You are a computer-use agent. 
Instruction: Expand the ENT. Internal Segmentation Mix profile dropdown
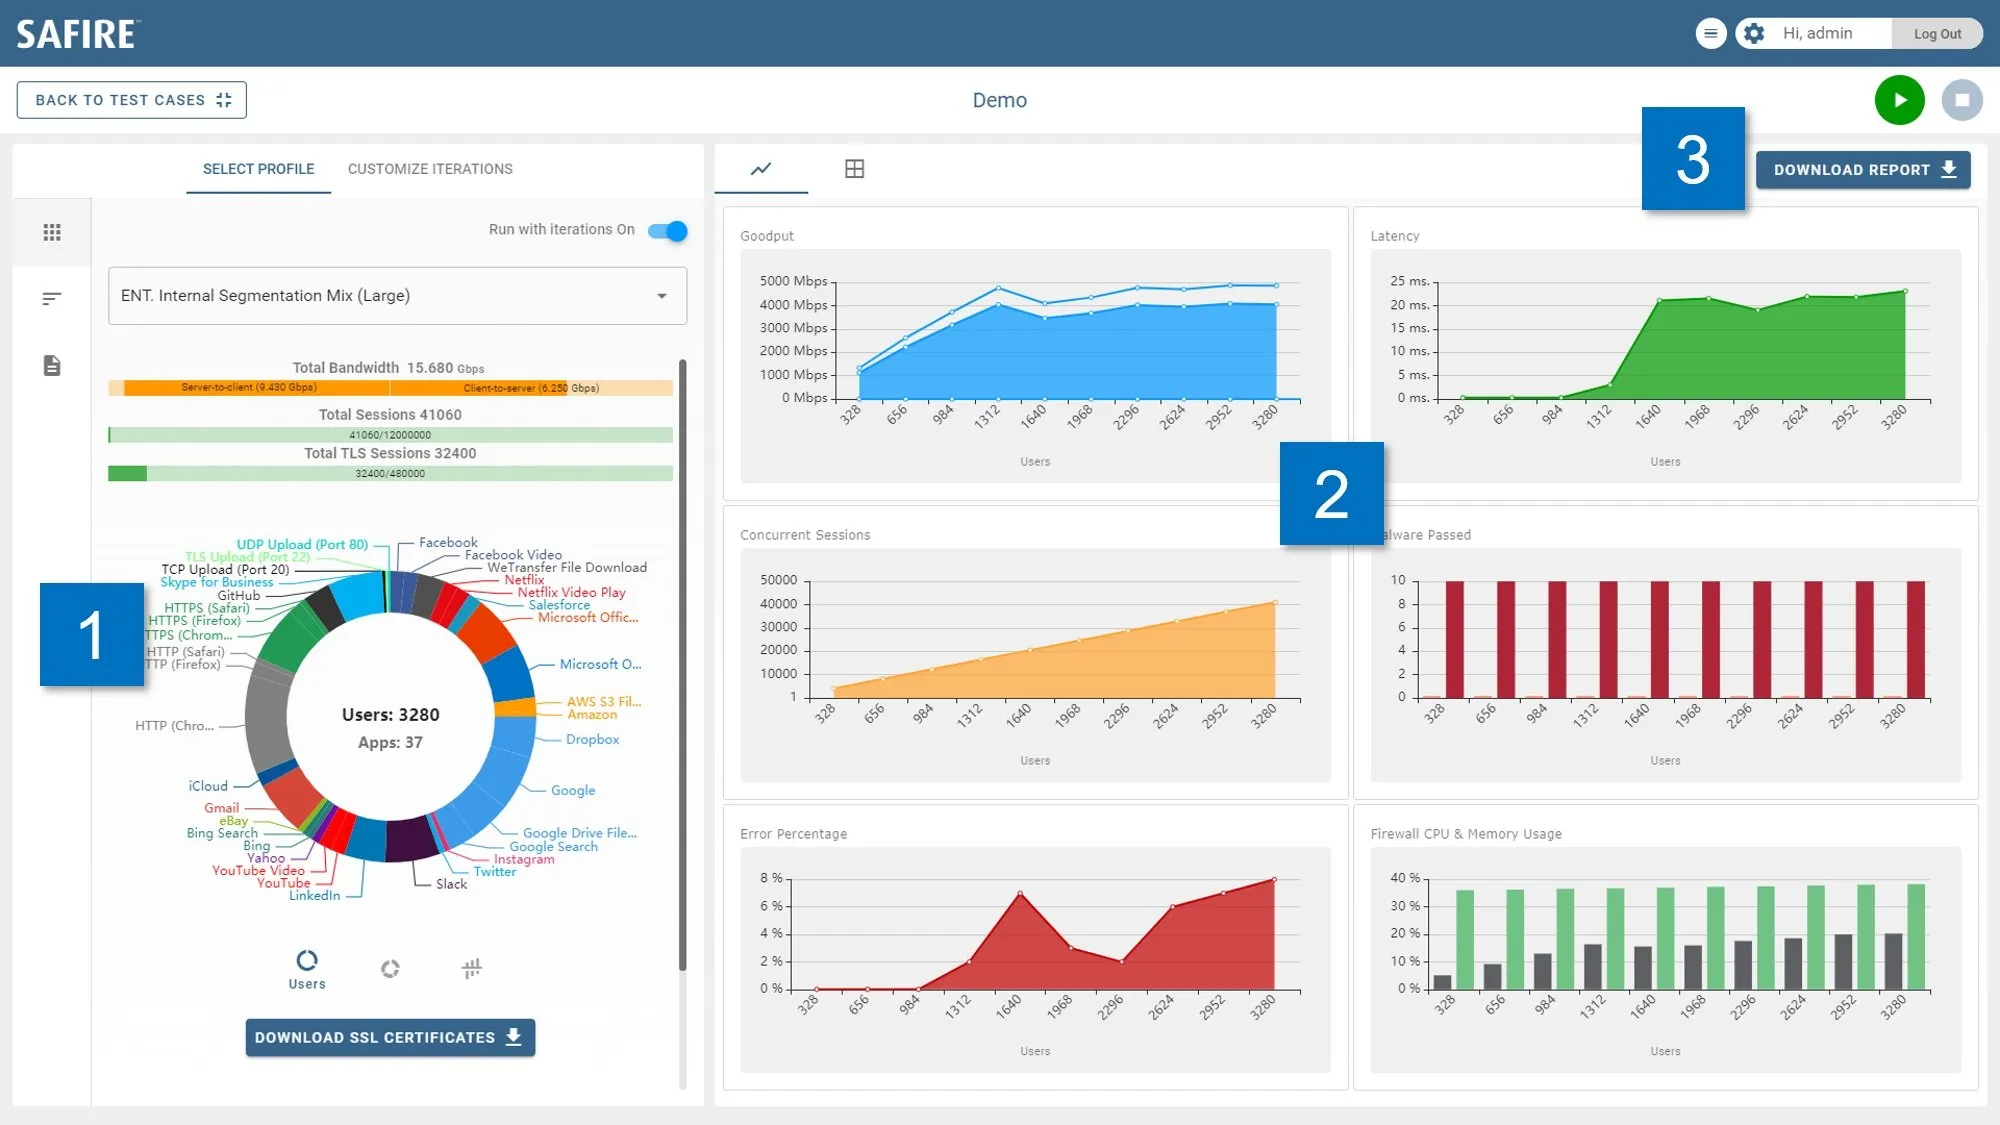tap(397, 295)
